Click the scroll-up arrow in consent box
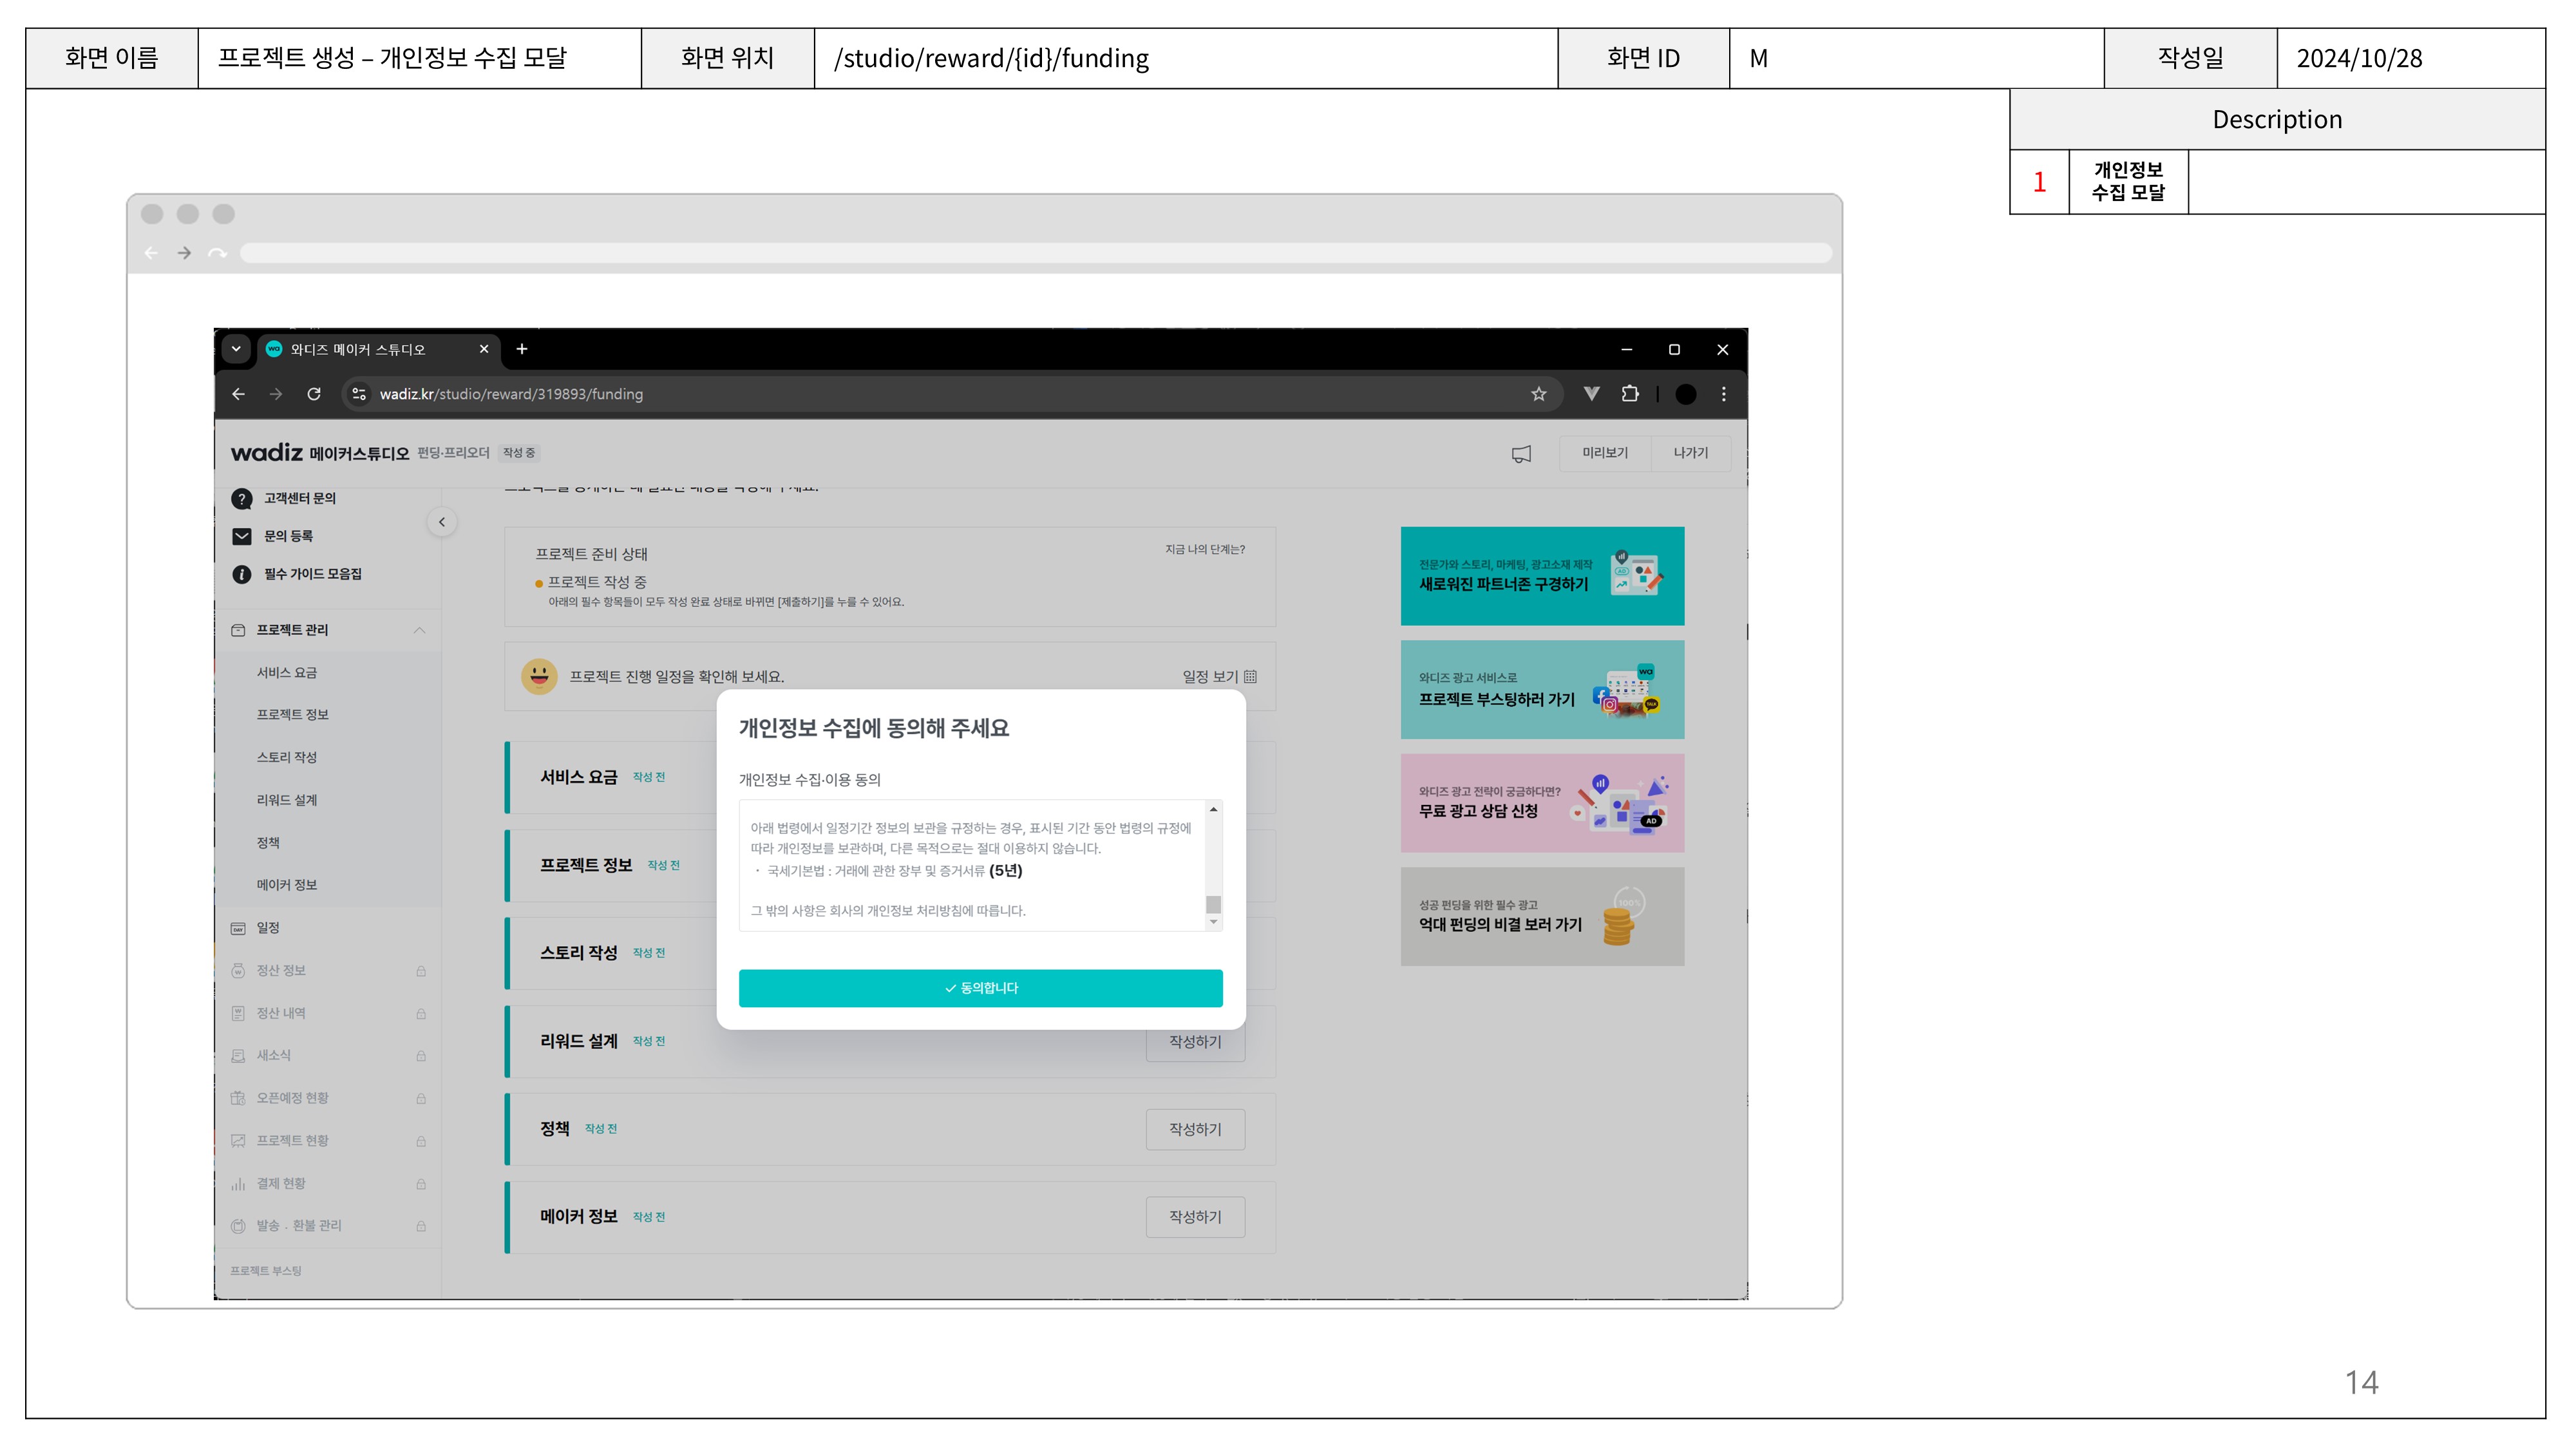 (x=1213, y=809)
